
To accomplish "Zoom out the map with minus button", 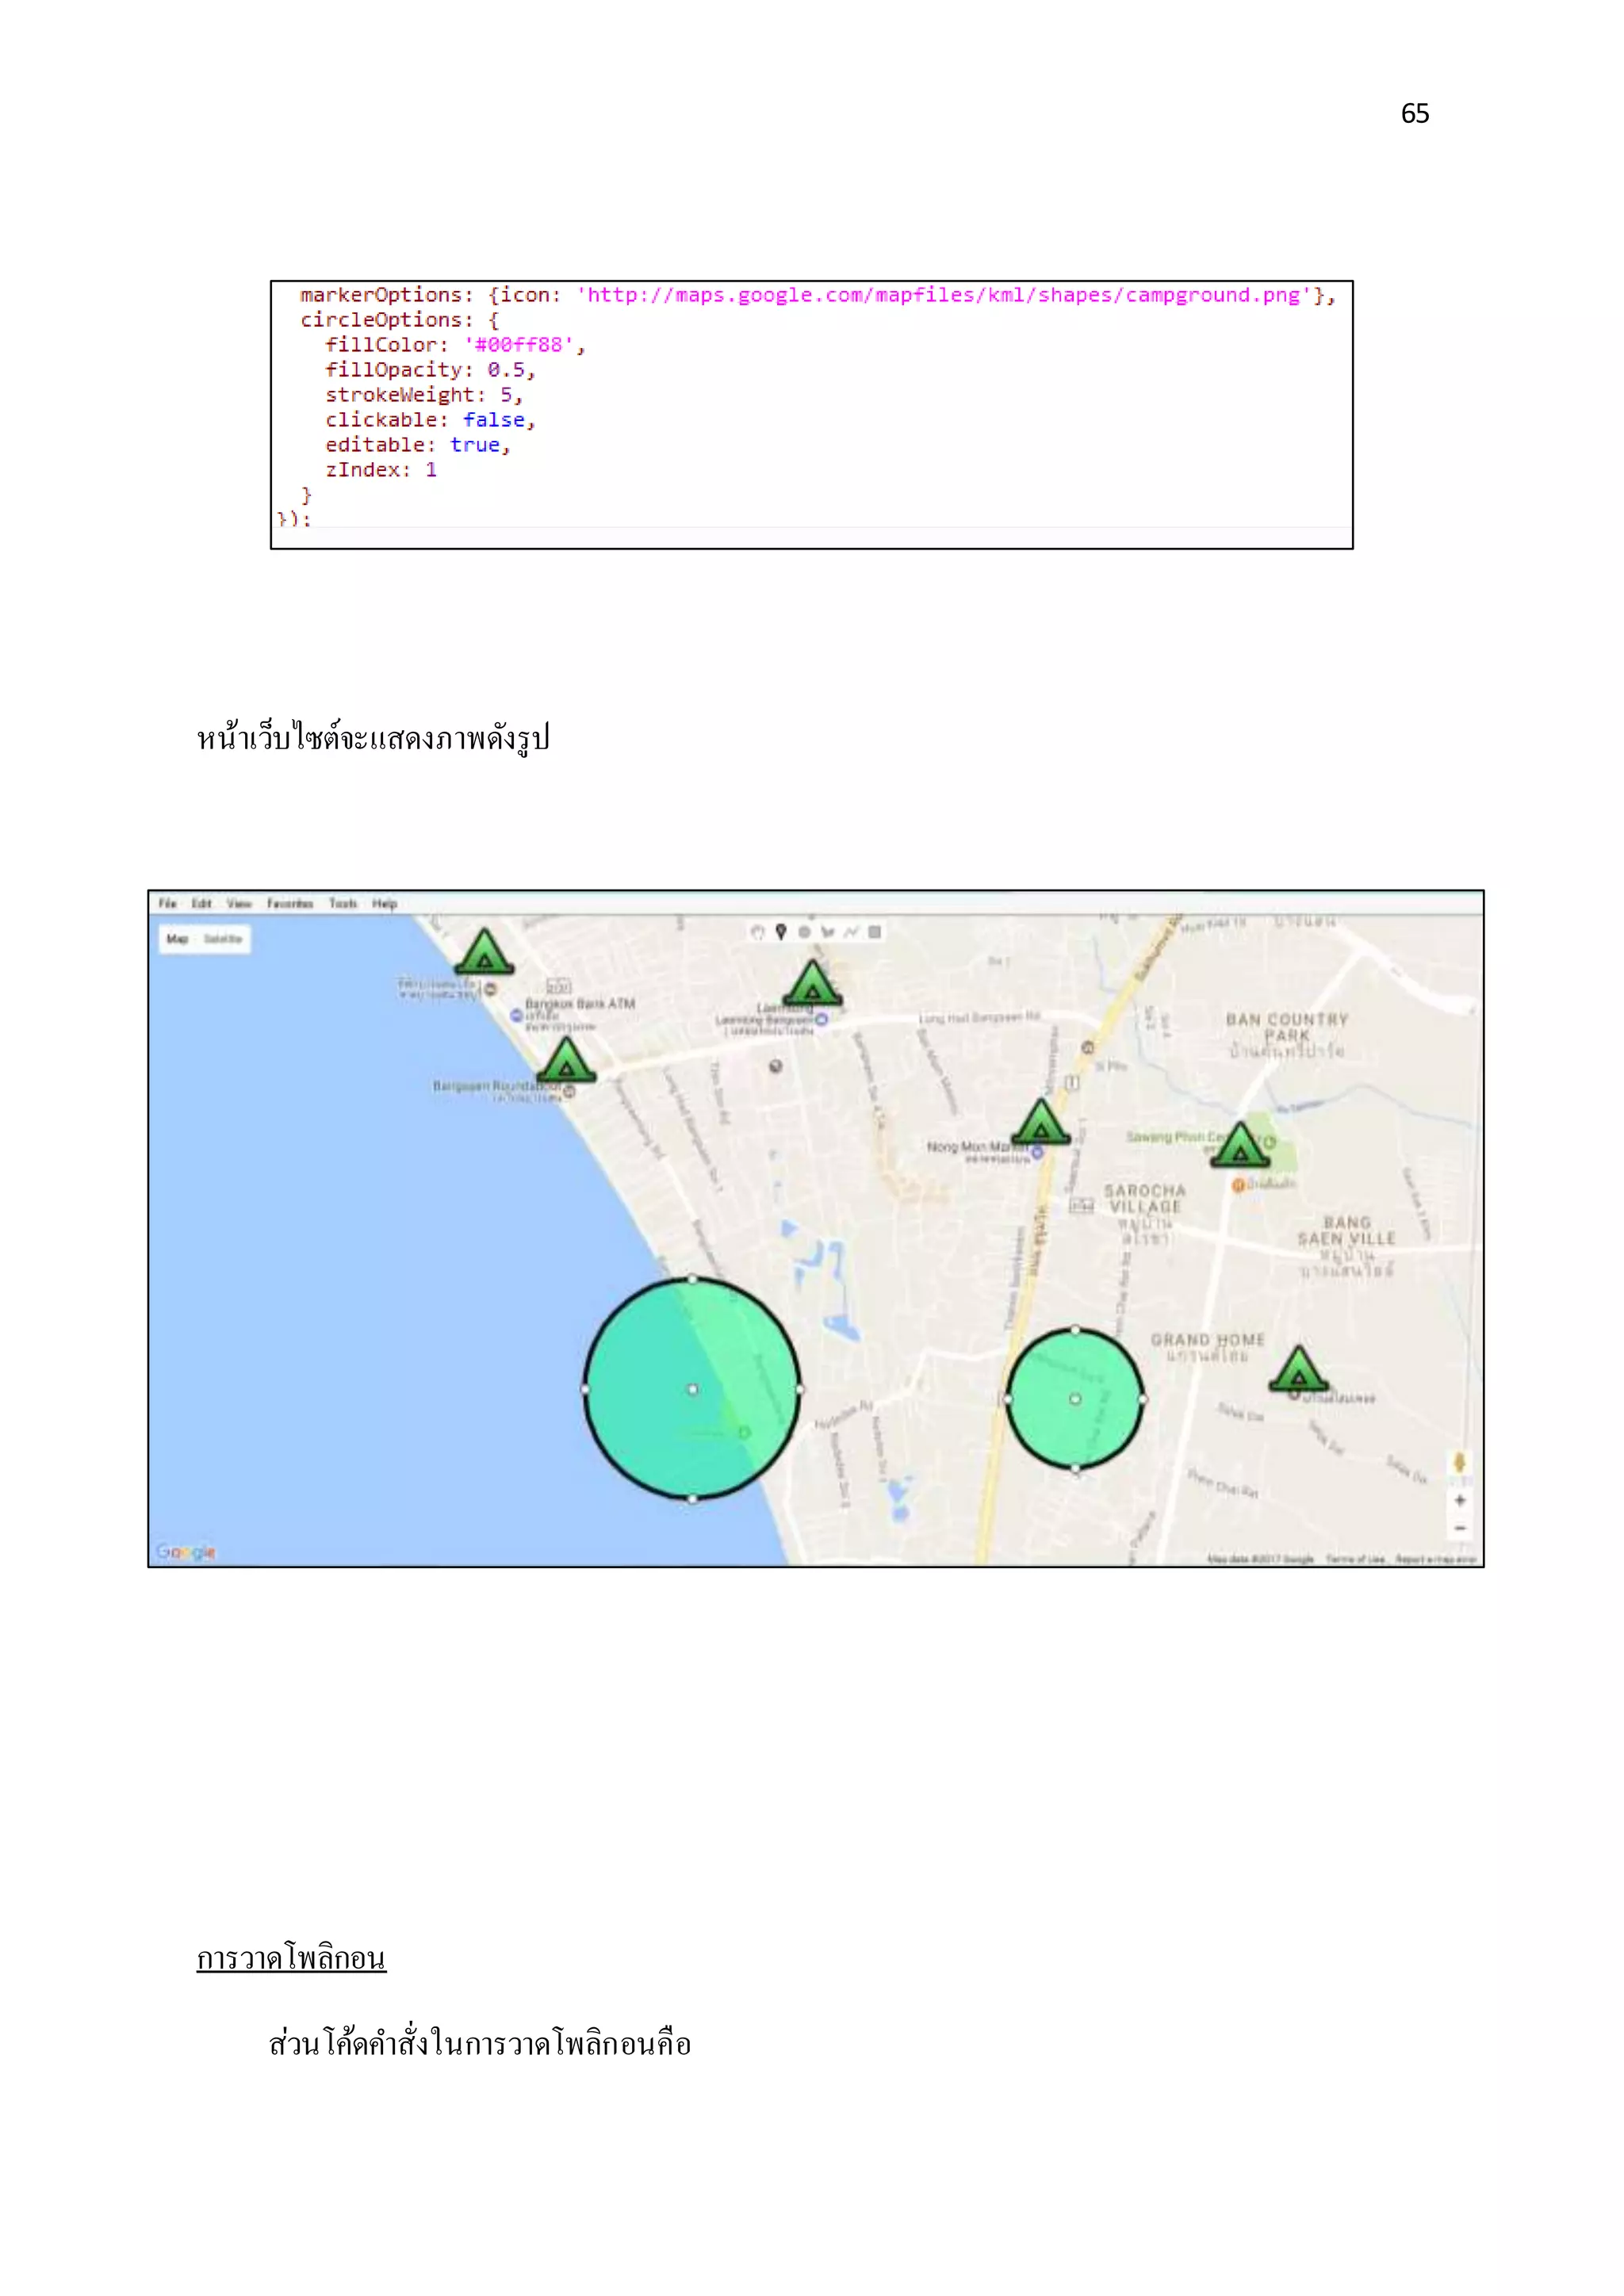I will 1460,1528.
